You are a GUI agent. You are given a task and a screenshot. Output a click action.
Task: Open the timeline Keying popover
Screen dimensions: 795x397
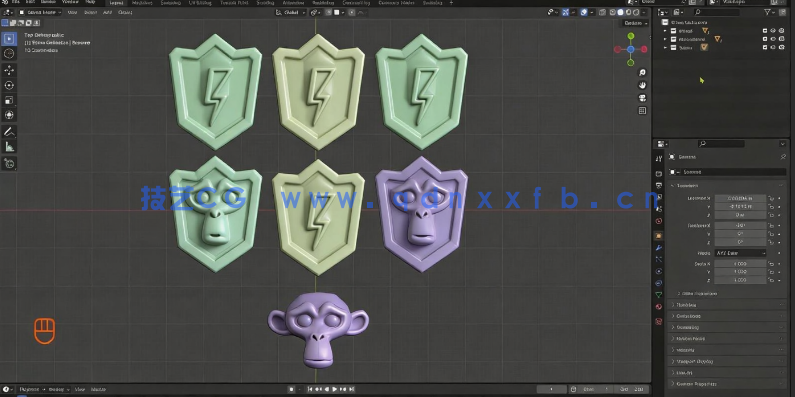coord(58,389)
